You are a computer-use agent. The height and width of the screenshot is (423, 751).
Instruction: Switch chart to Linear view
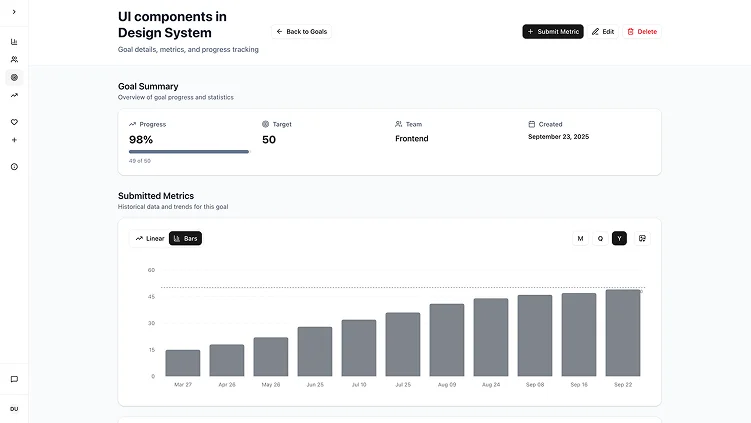(150, 238)
